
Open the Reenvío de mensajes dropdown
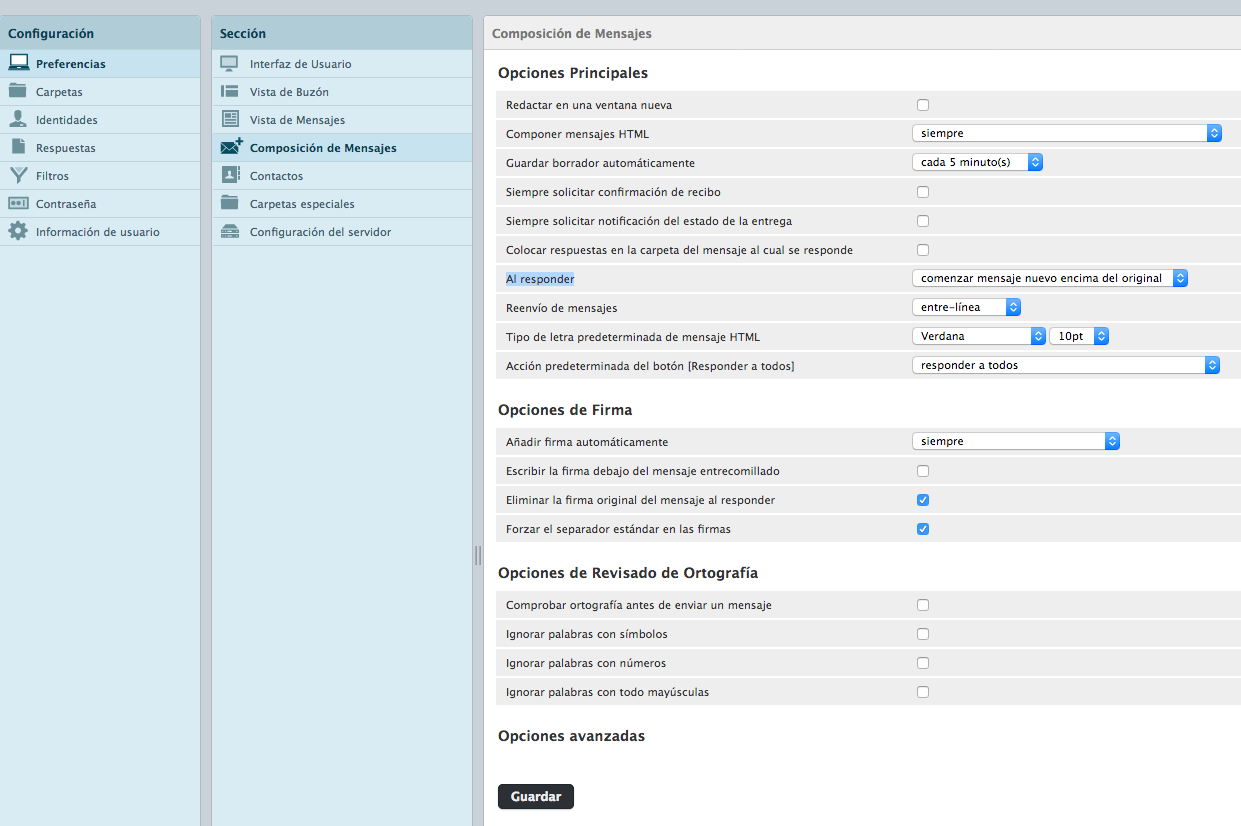tap(966, 307)
